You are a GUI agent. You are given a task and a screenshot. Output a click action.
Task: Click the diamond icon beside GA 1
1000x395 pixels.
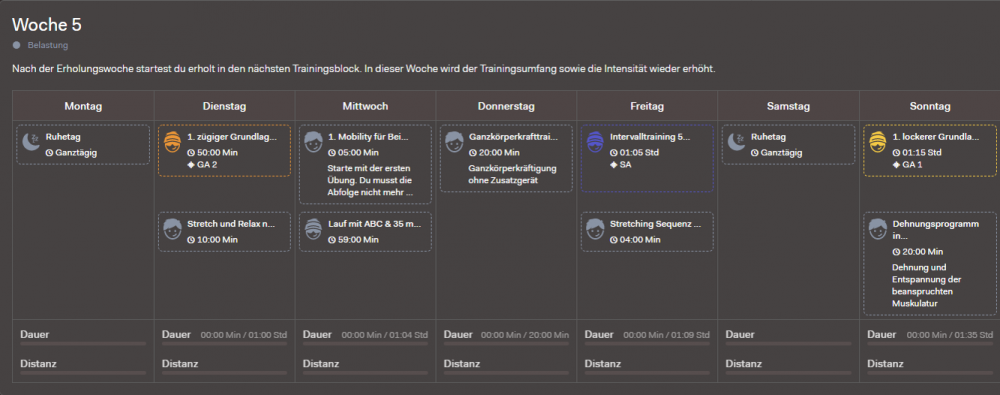tap(896, 165)
